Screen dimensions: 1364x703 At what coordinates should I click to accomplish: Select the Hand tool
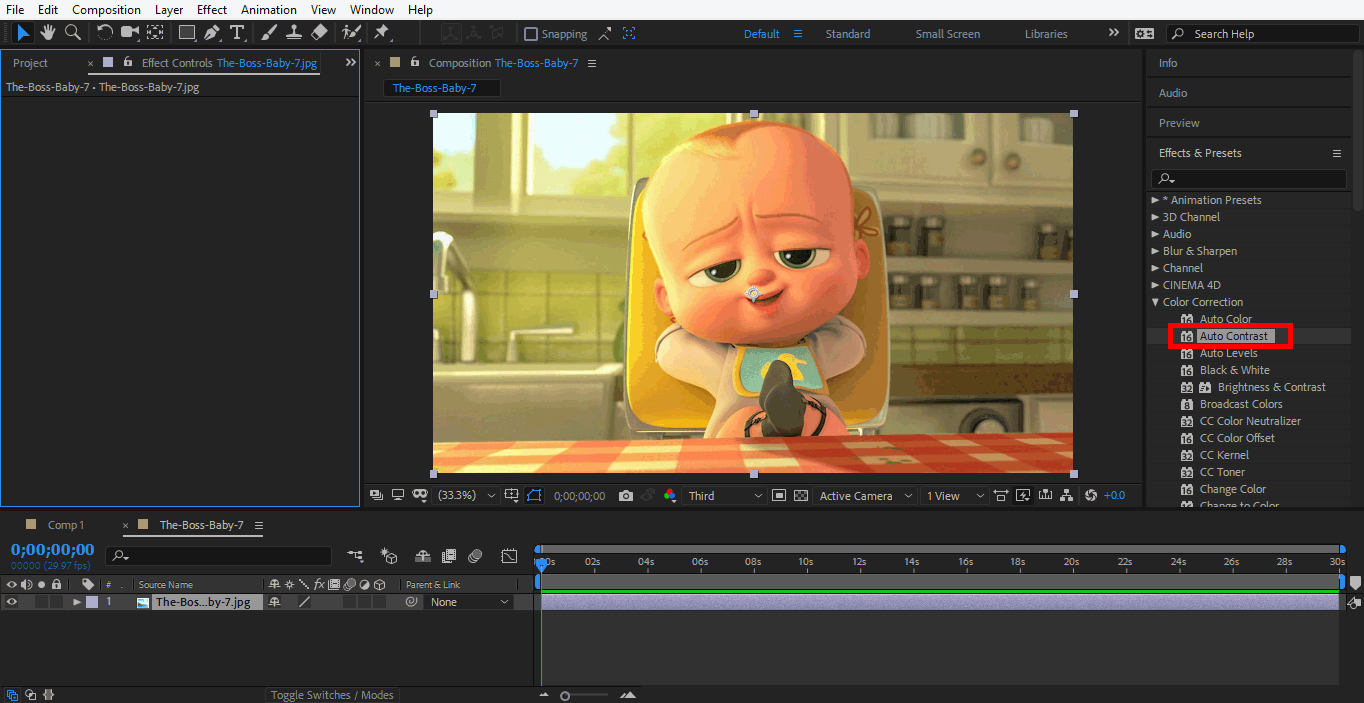click(x=47, y=33)
